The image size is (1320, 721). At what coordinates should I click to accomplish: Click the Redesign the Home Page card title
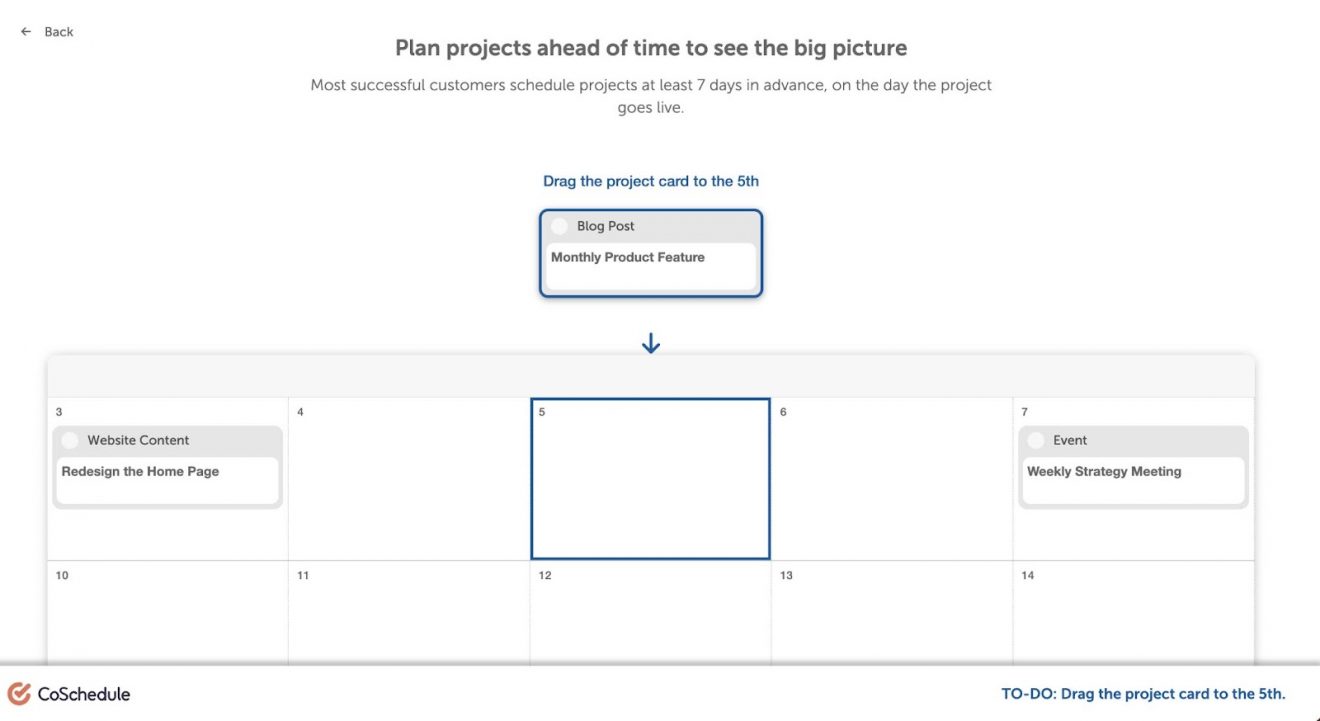coord(141,471)
